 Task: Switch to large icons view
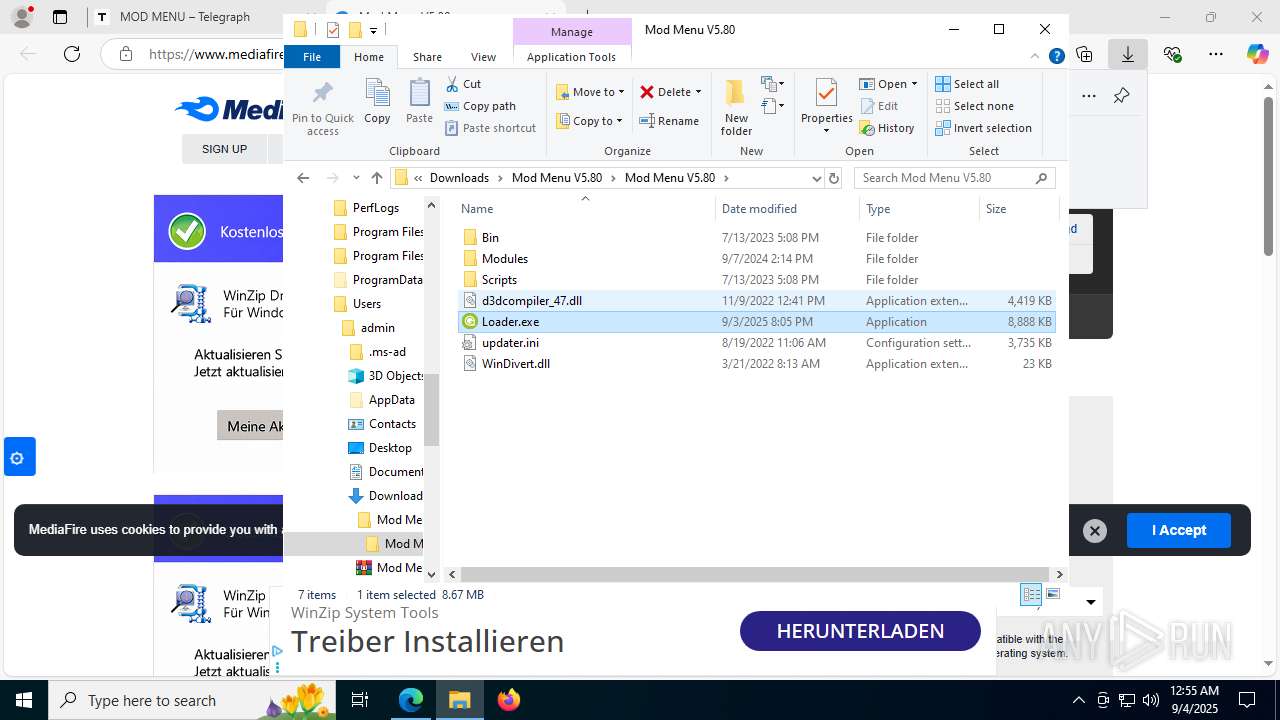(1052, 595)
